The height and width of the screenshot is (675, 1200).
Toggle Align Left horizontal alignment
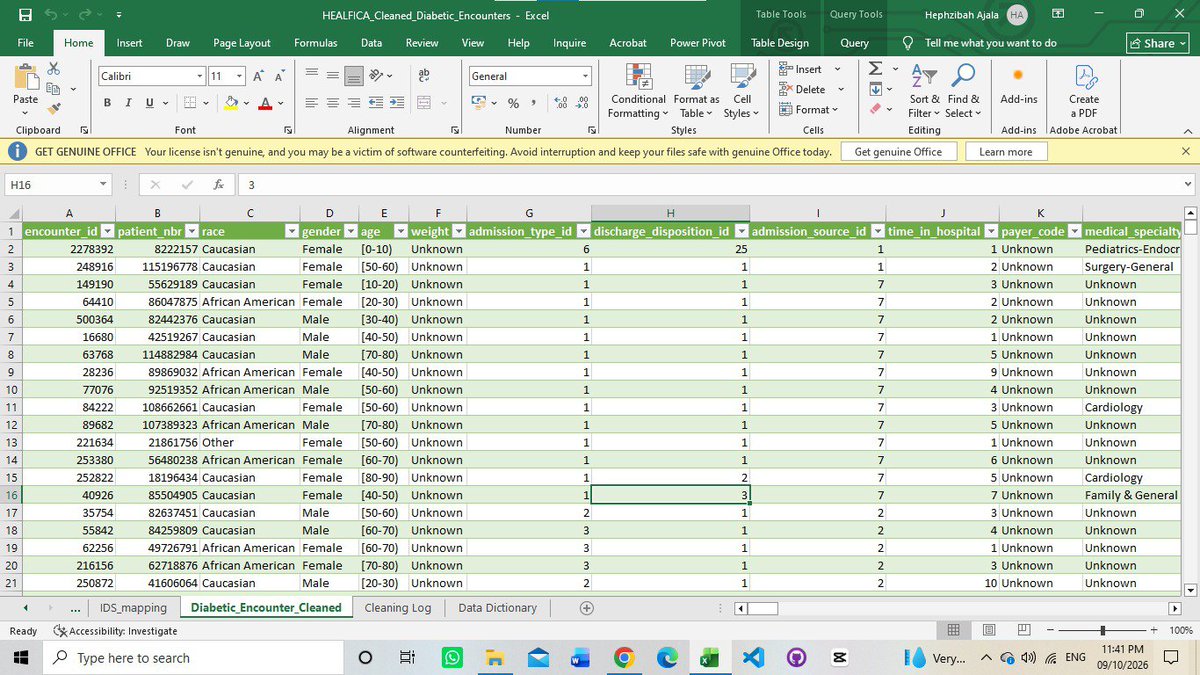tap(312, 103)
